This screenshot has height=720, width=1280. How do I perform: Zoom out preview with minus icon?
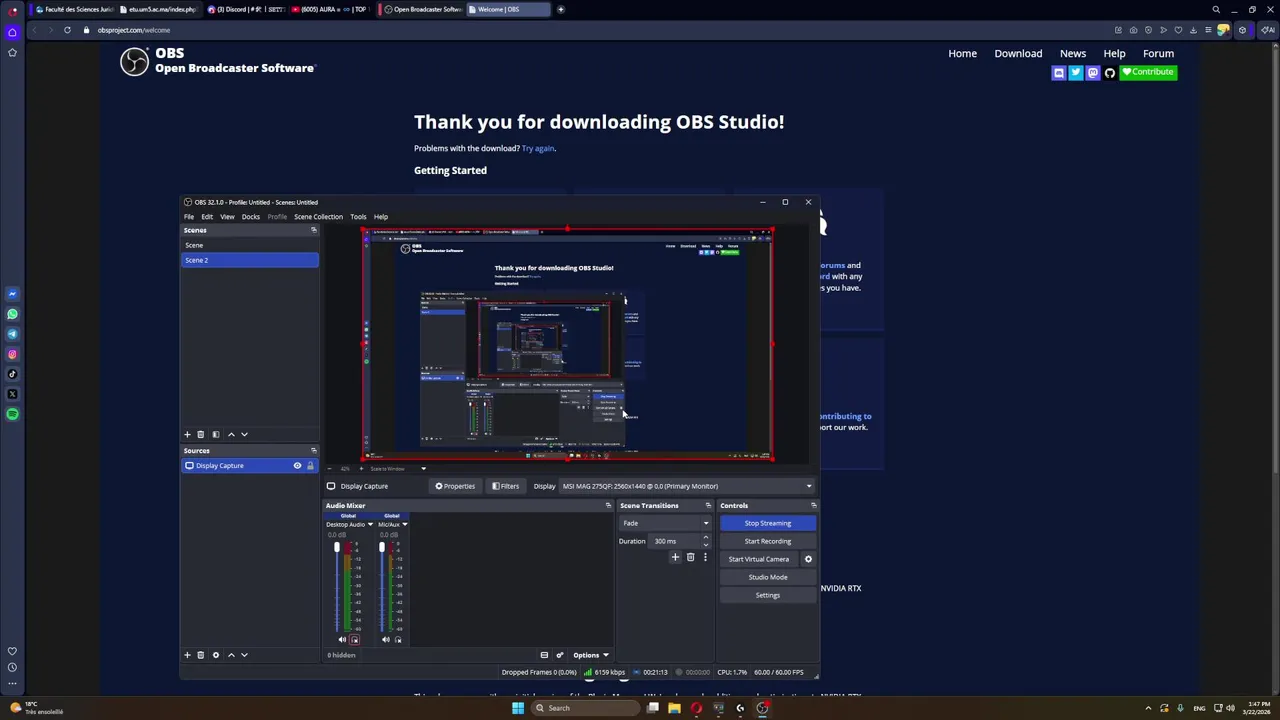pyautogui.click(x=329, y=469)
